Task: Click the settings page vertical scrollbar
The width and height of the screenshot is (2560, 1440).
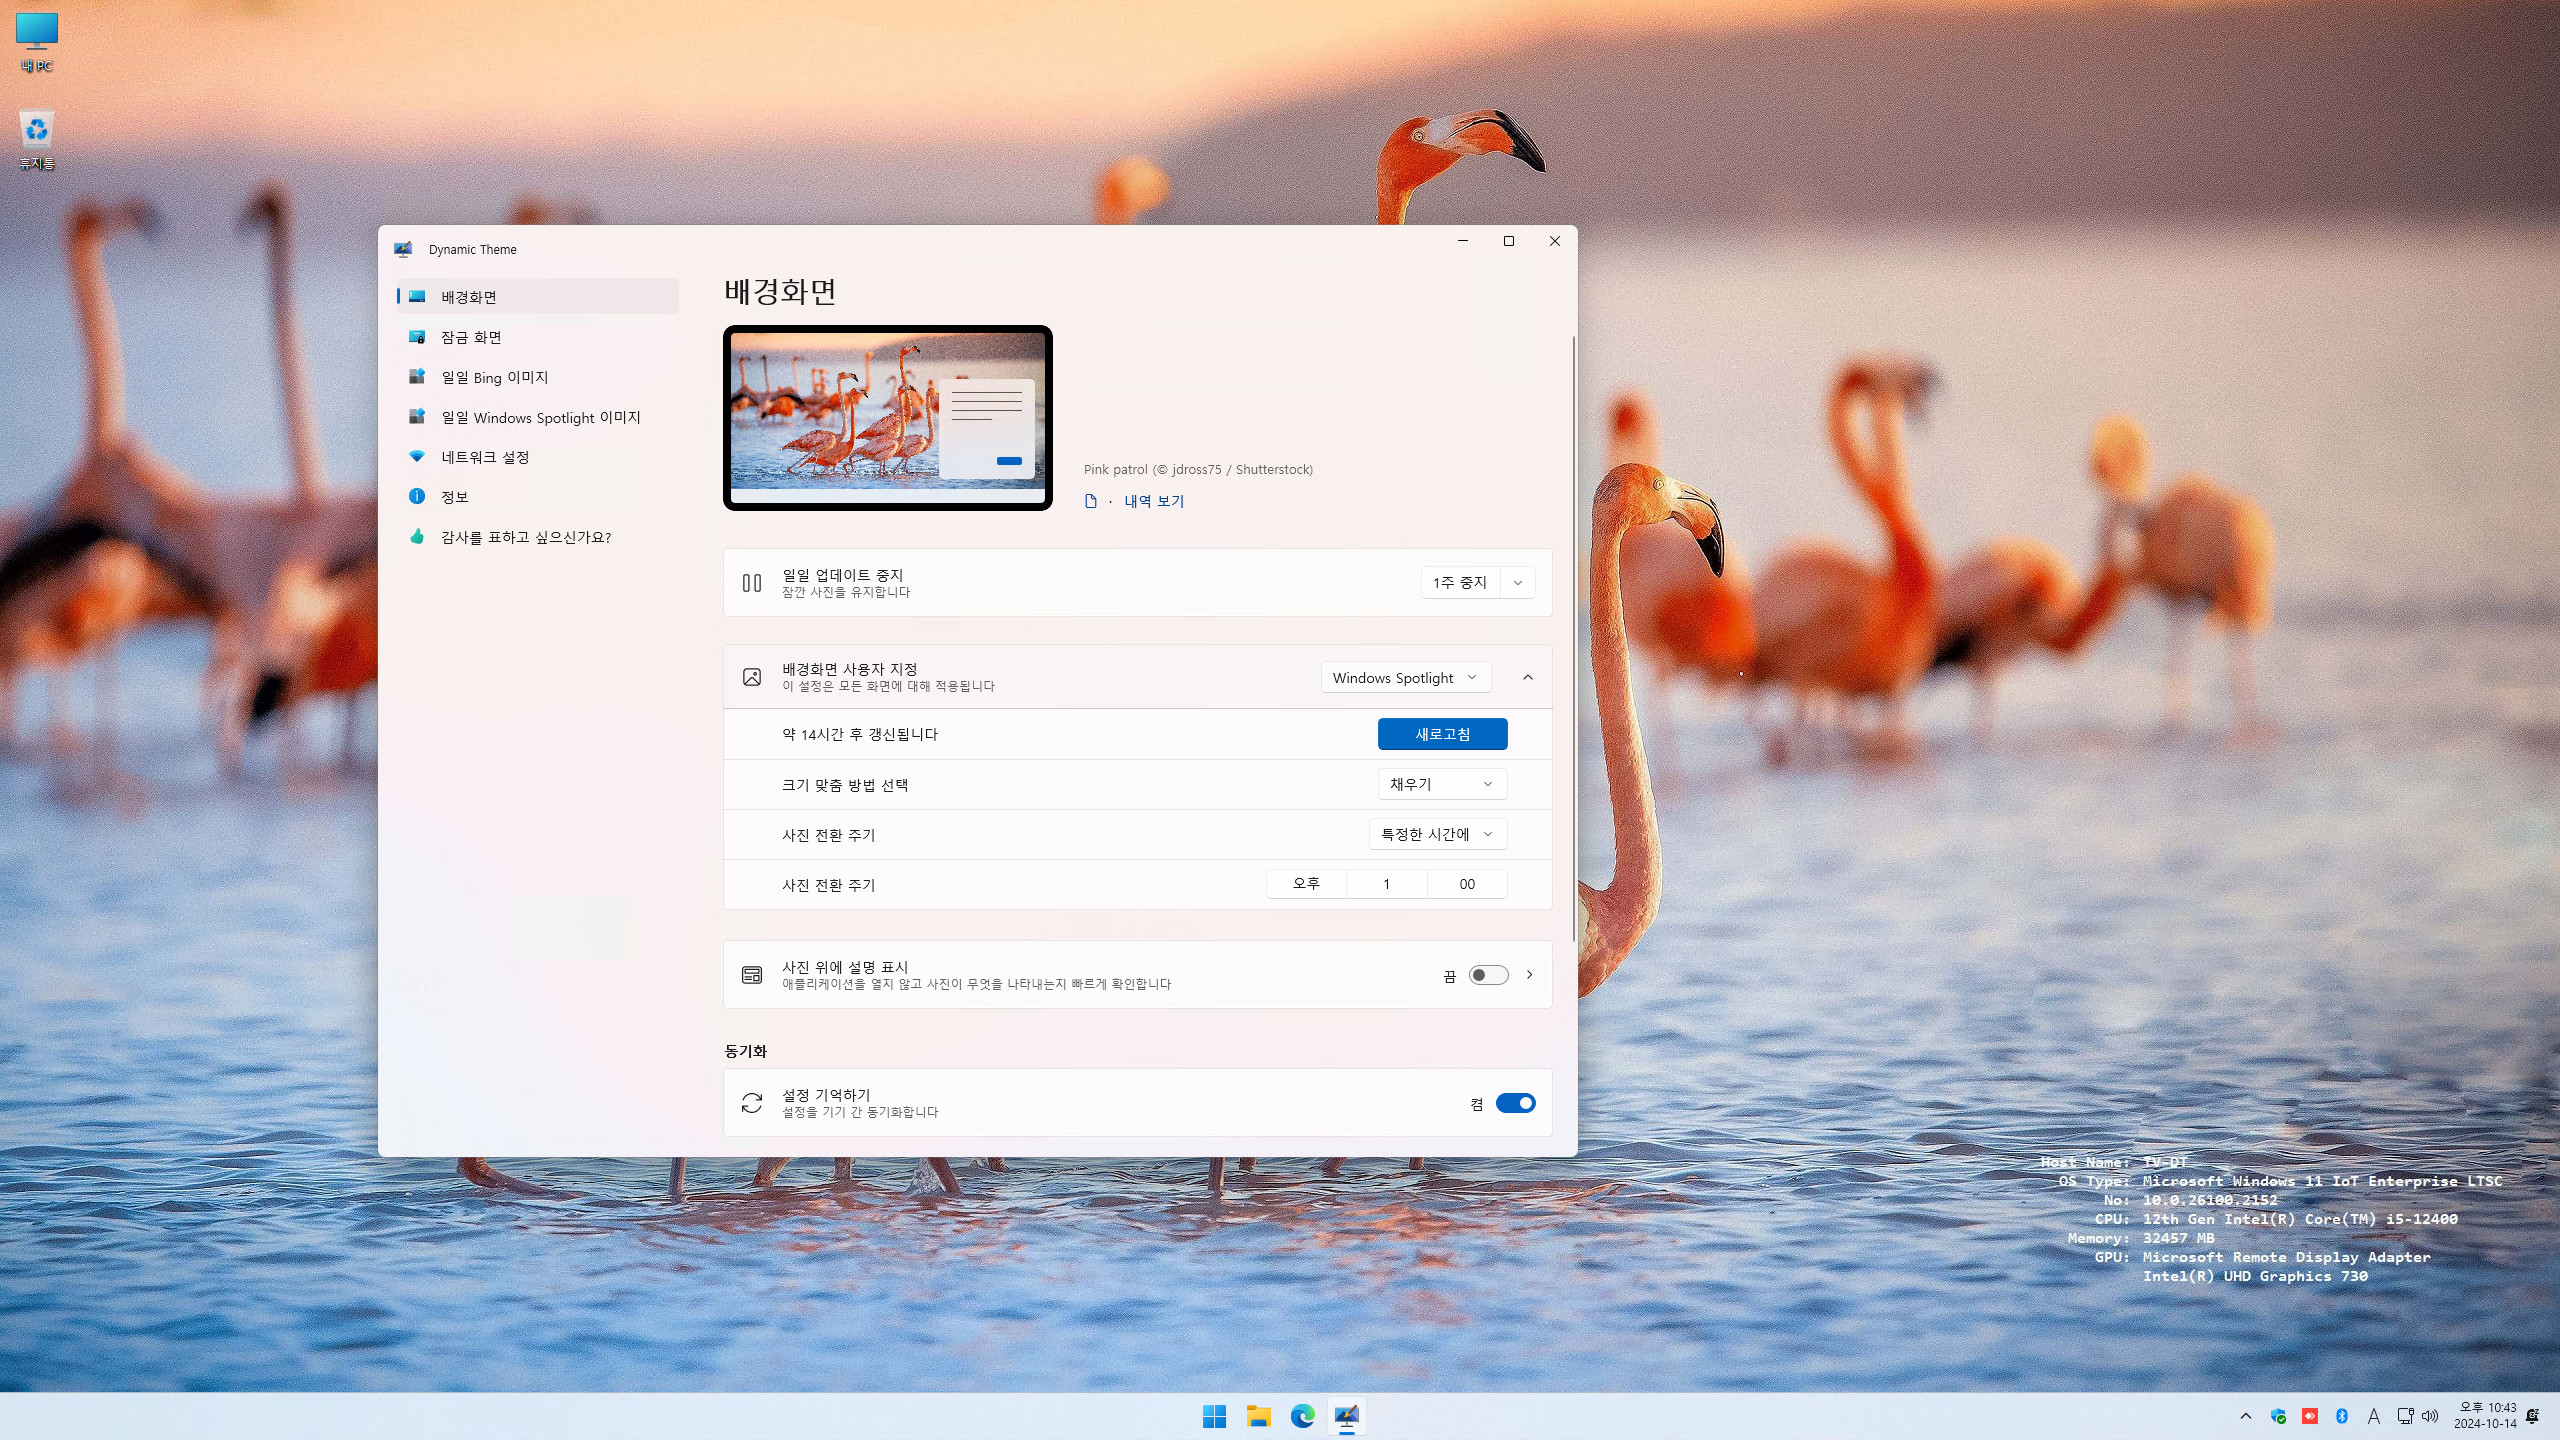Action: (1574, 640)
